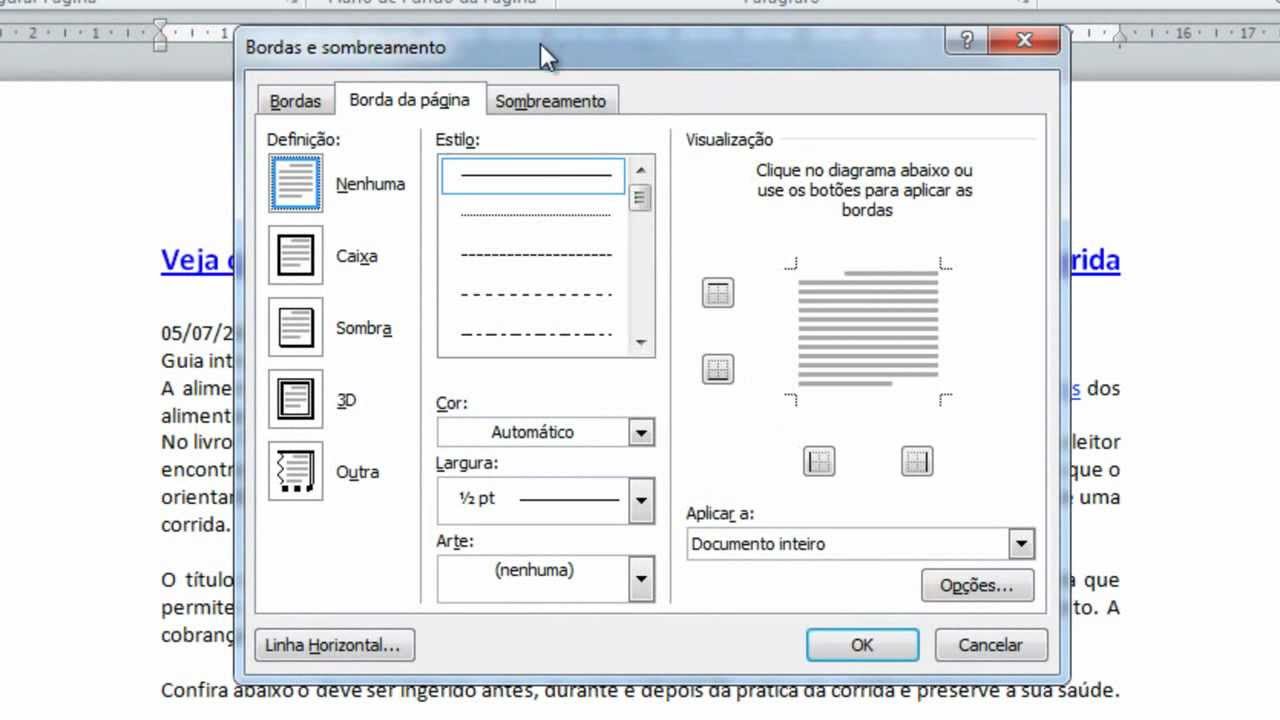Select the dotted line style

click(x=535, y=214)
